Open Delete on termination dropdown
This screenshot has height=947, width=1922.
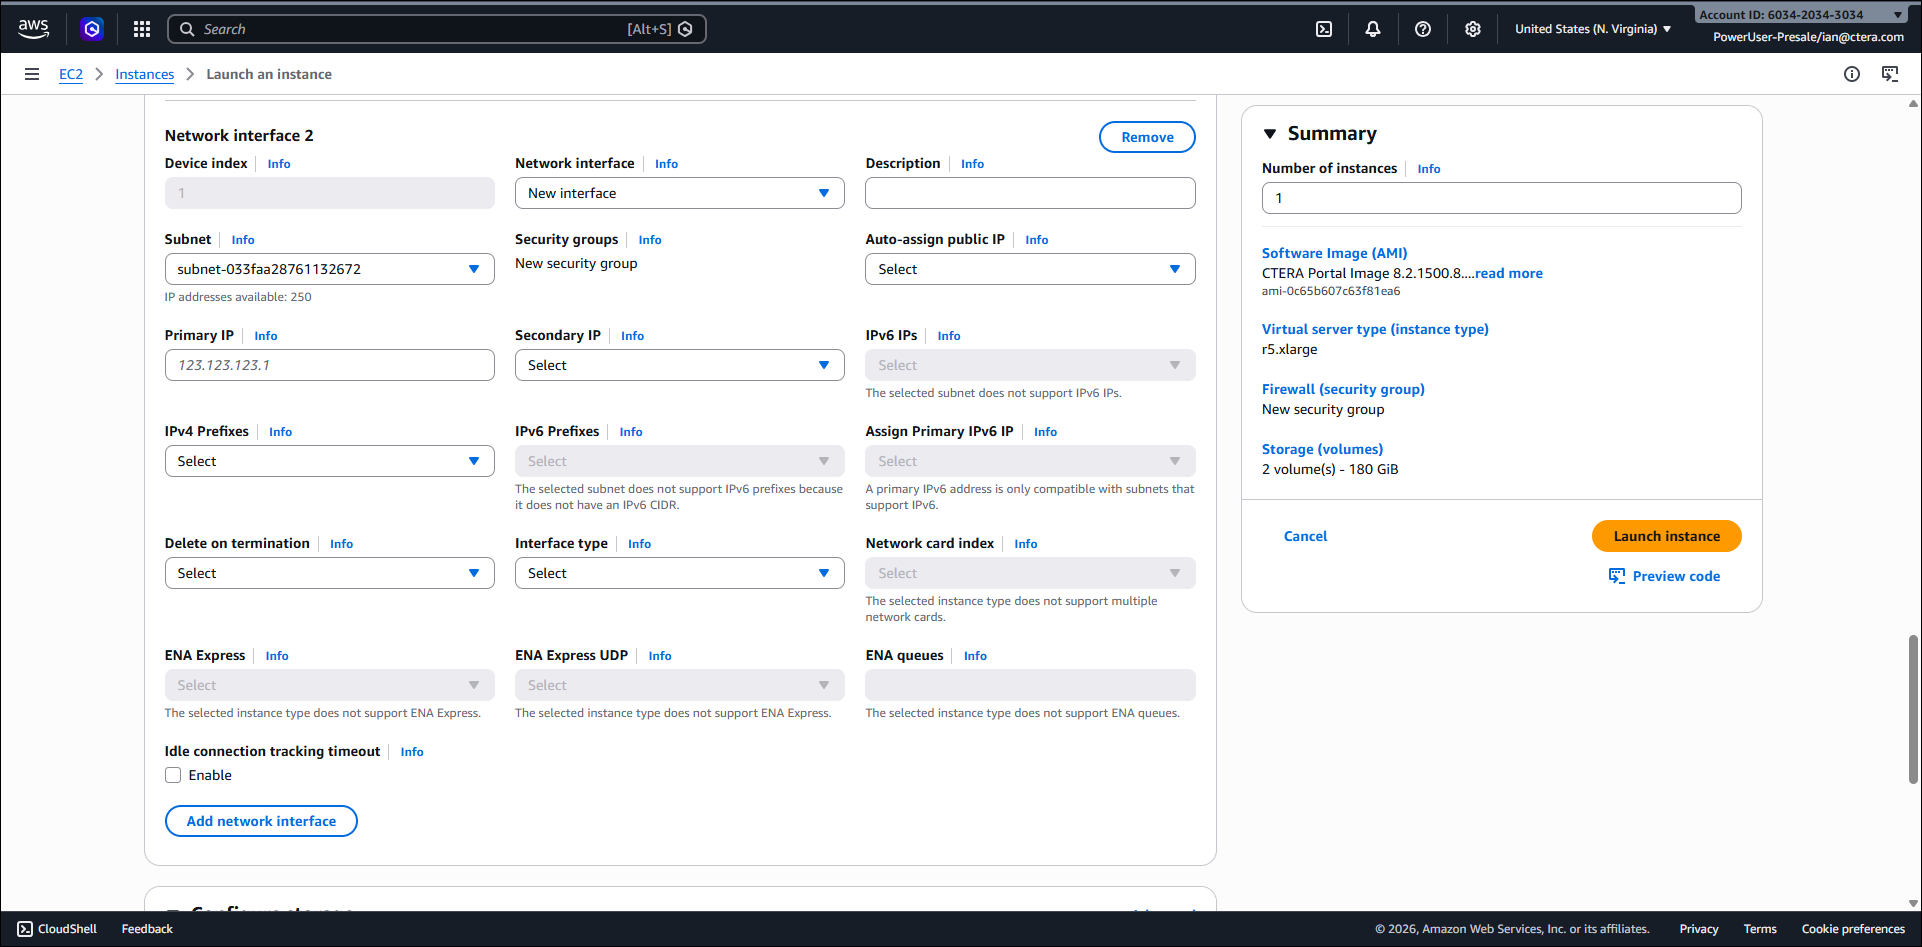click(x=330, y=573)
